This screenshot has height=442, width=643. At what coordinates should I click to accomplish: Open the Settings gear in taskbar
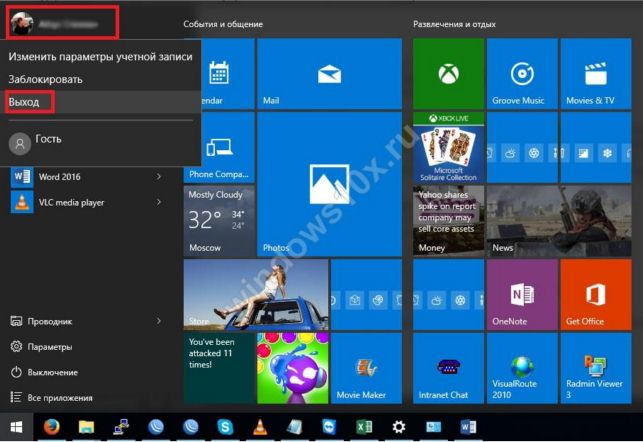coord(399,427)
